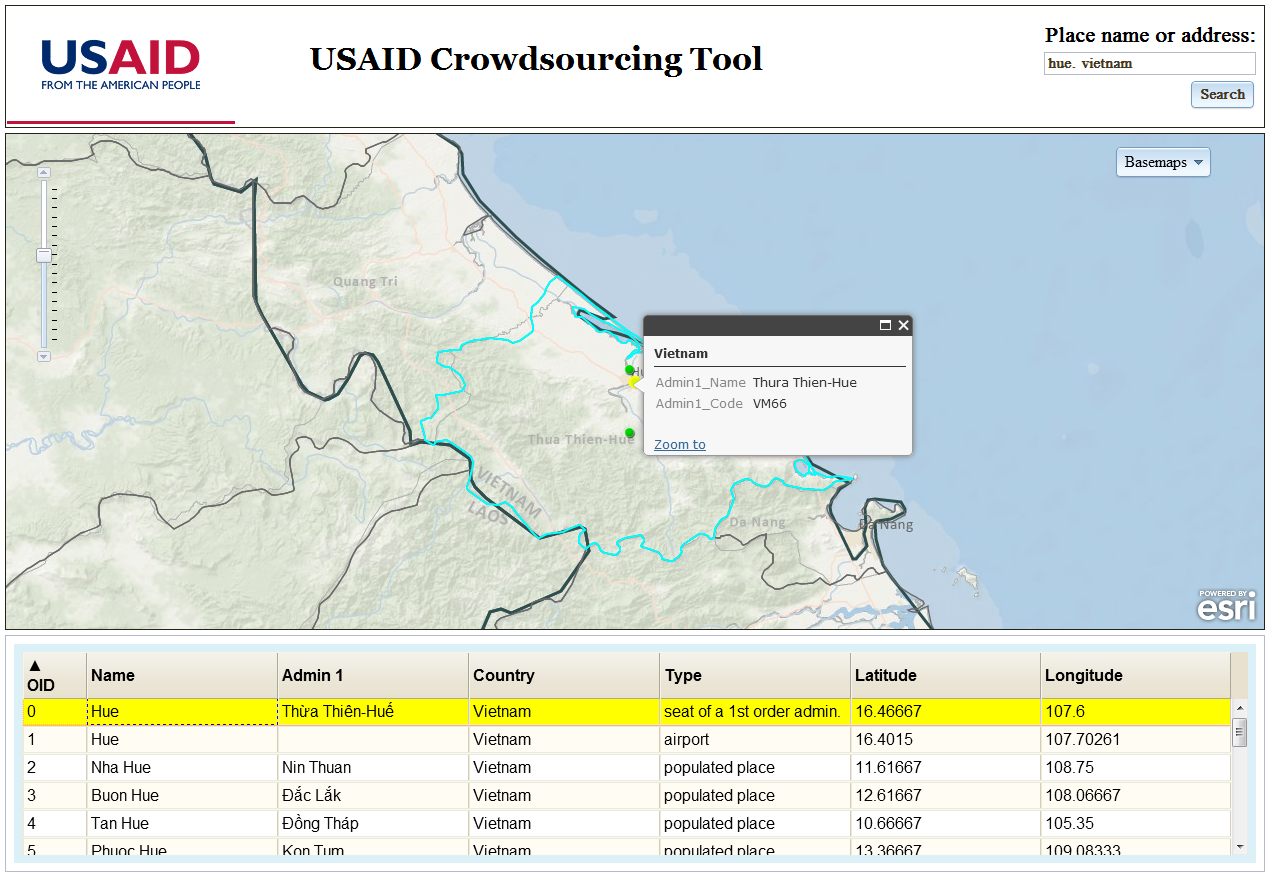Sort by Latitude column header

pyautogui.click(x=945, y=676)
